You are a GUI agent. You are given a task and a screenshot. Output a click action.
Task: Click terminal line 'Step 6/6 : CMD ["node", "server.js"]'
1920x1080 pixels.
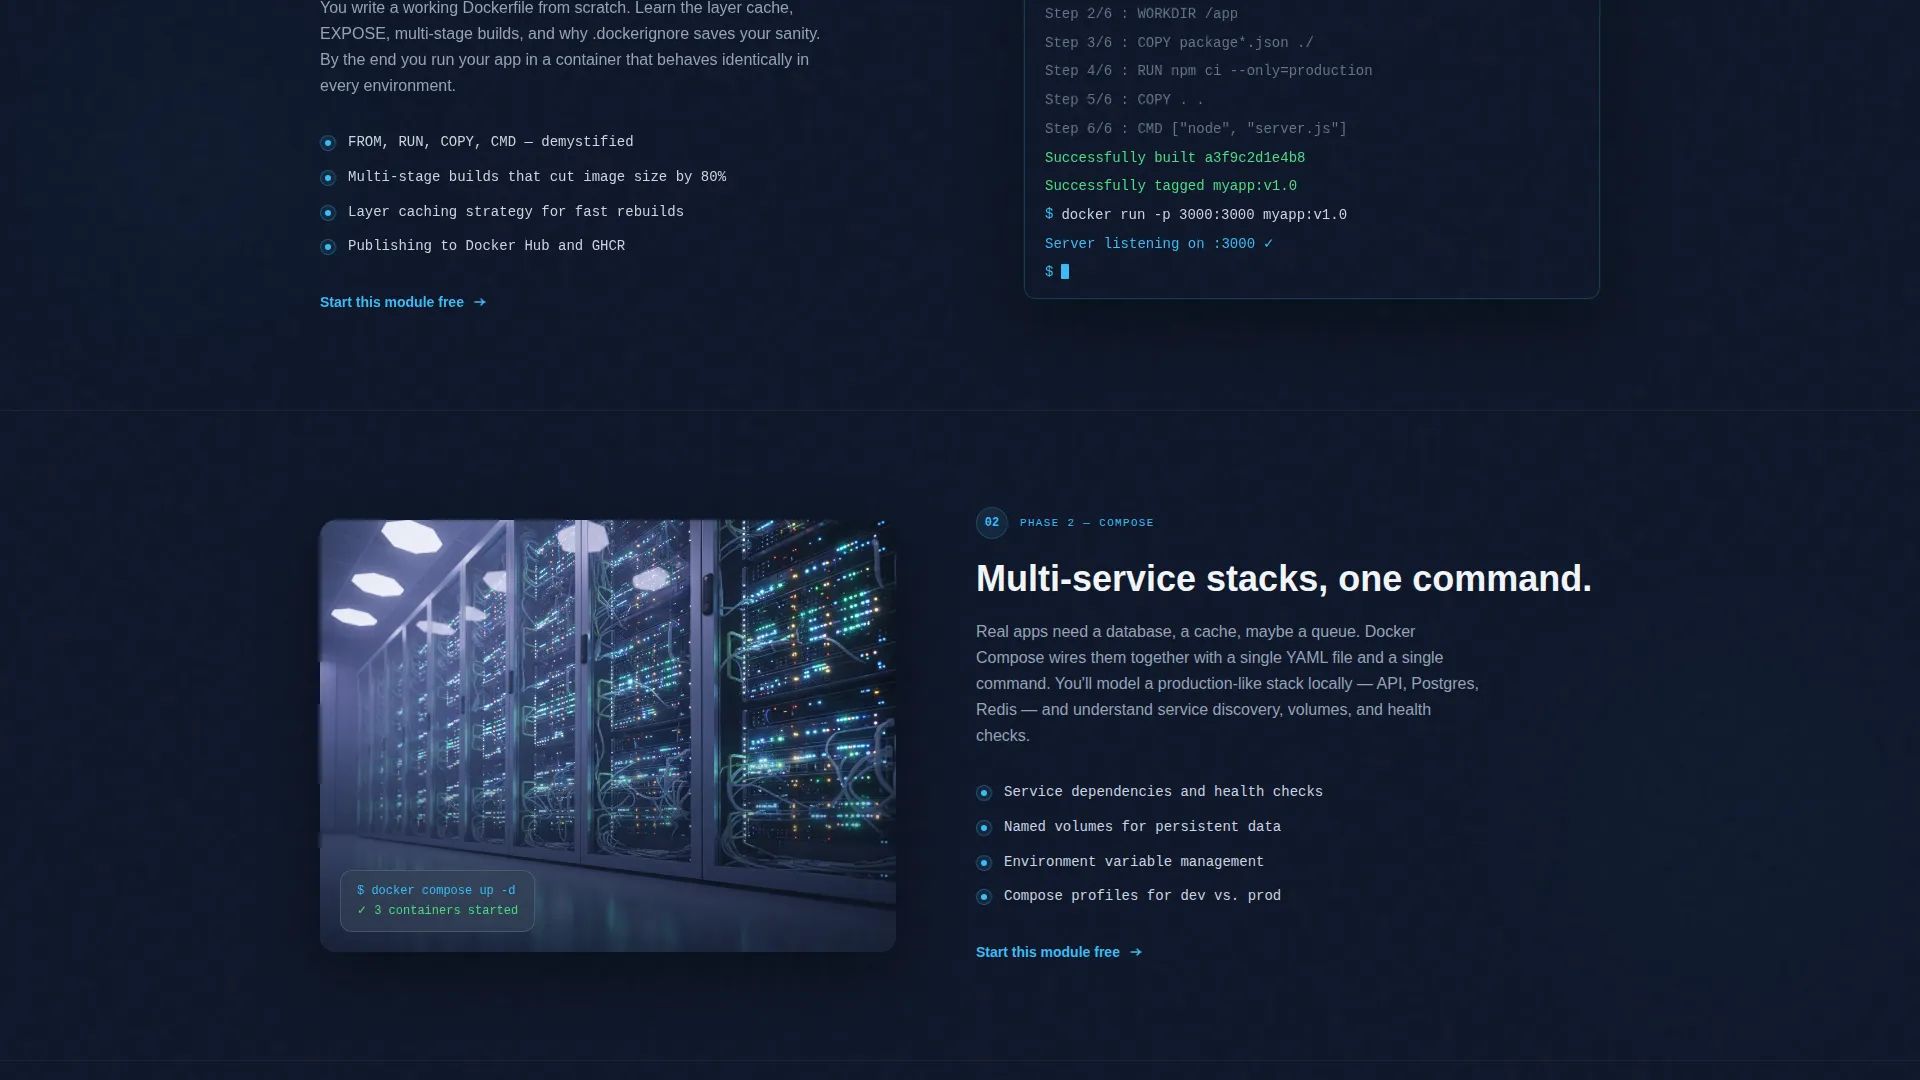(x=1195, y=129)
